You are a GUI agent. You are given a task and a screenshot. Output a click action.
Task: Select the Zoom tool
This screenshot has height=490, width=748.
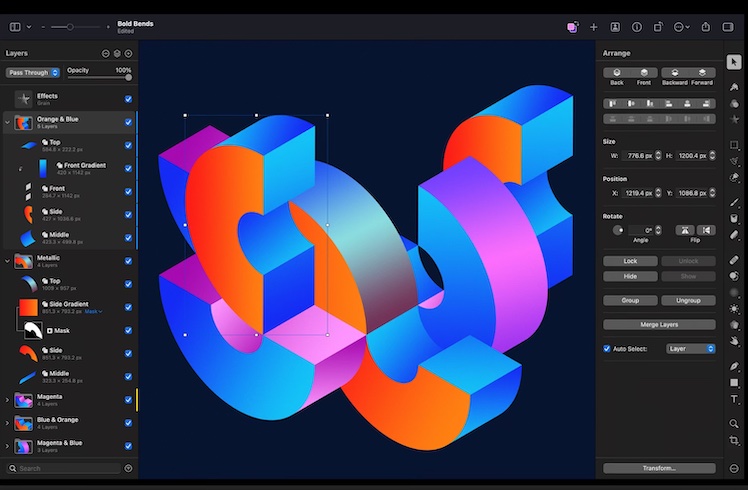click(734, 424)
